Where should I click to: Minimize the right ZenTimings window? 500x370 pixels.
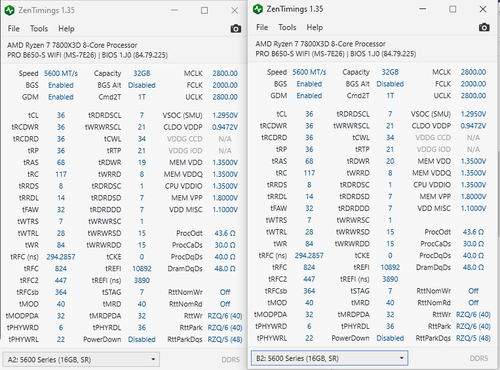pos(423,9)
